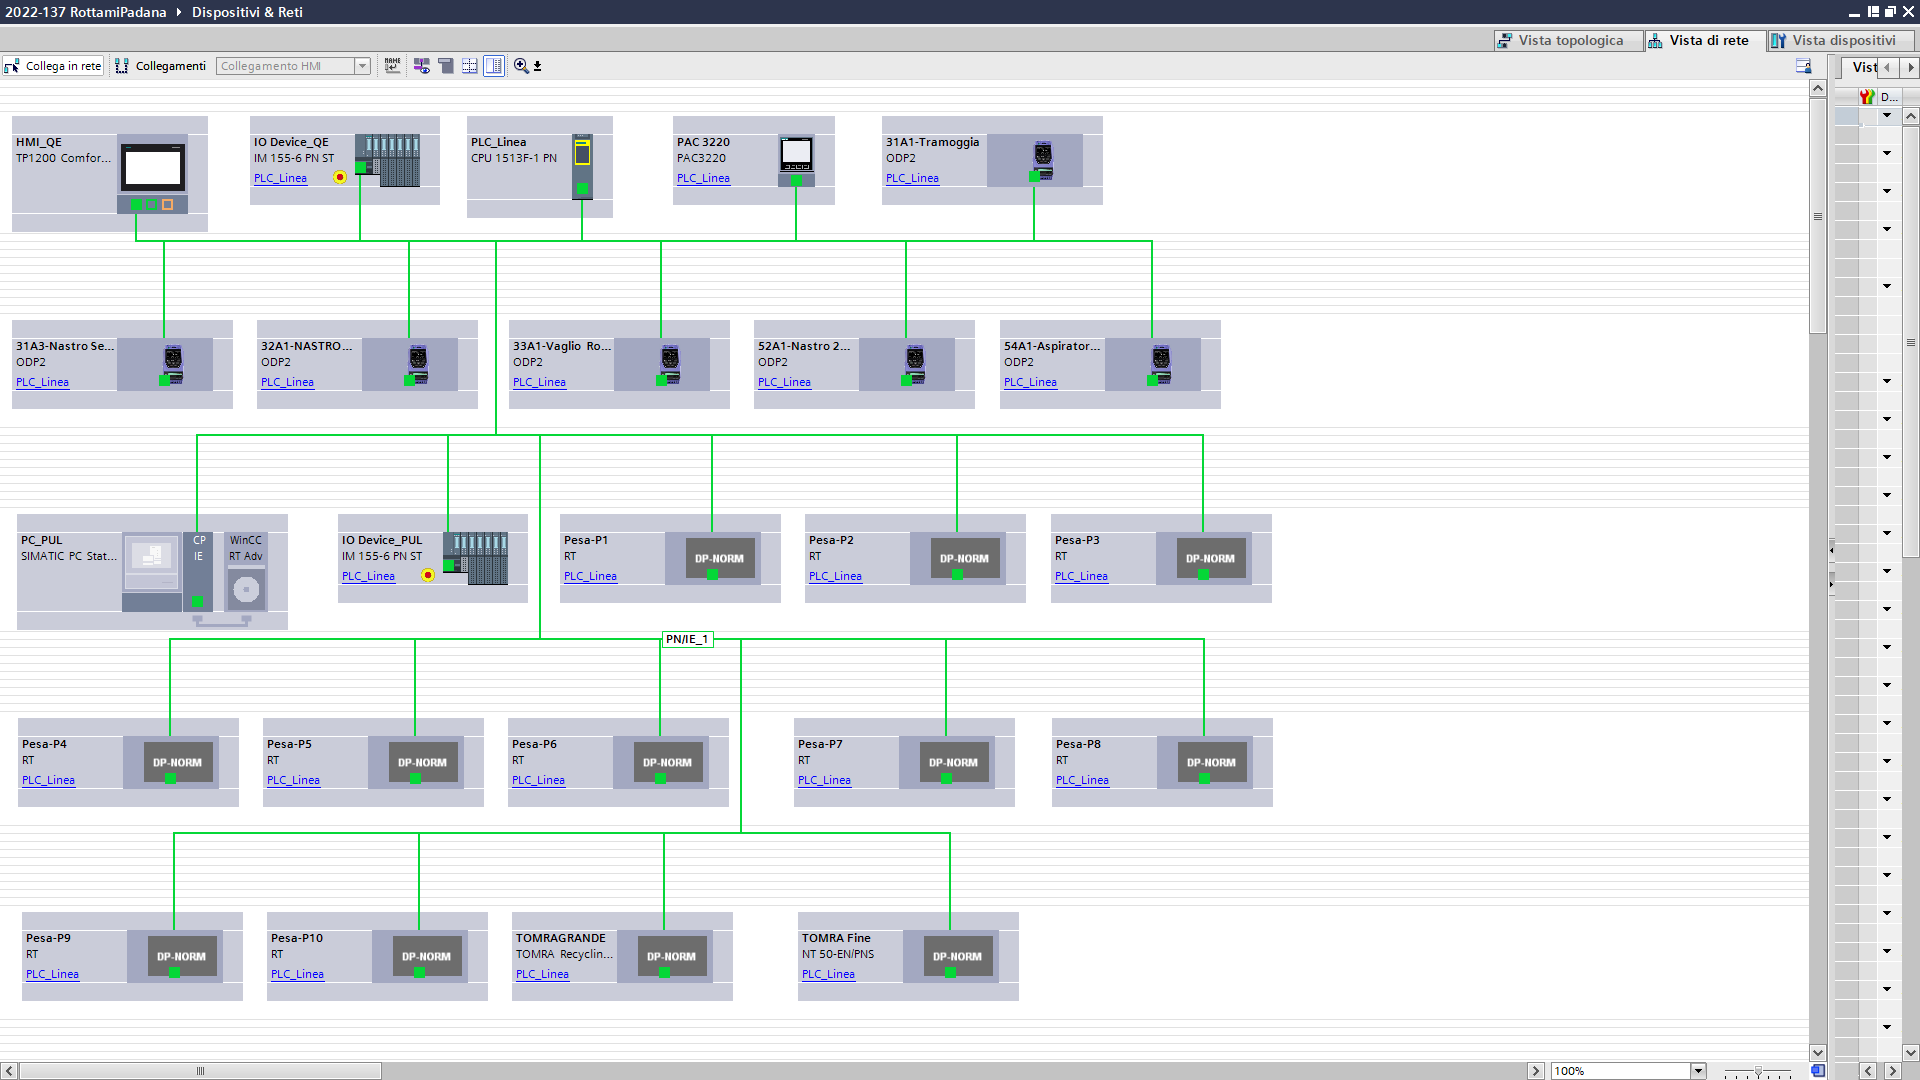Select the PC_PUL SIMATIC PC station icon
This screenshot has width=1920, height=1080.
click(x=152, y=572)
